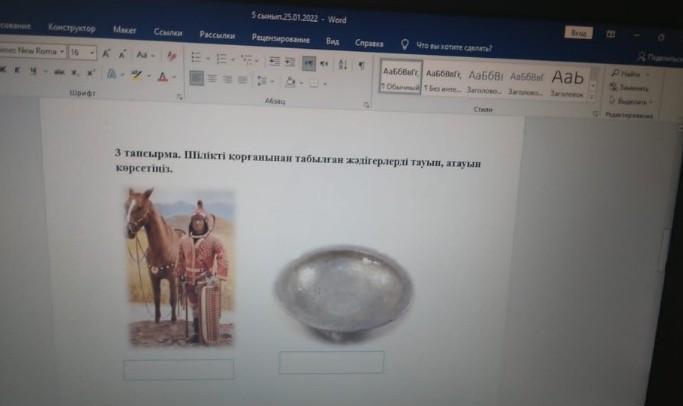
Task: Show paragraph marks (pilcrow)
Action: click(362, 66)
